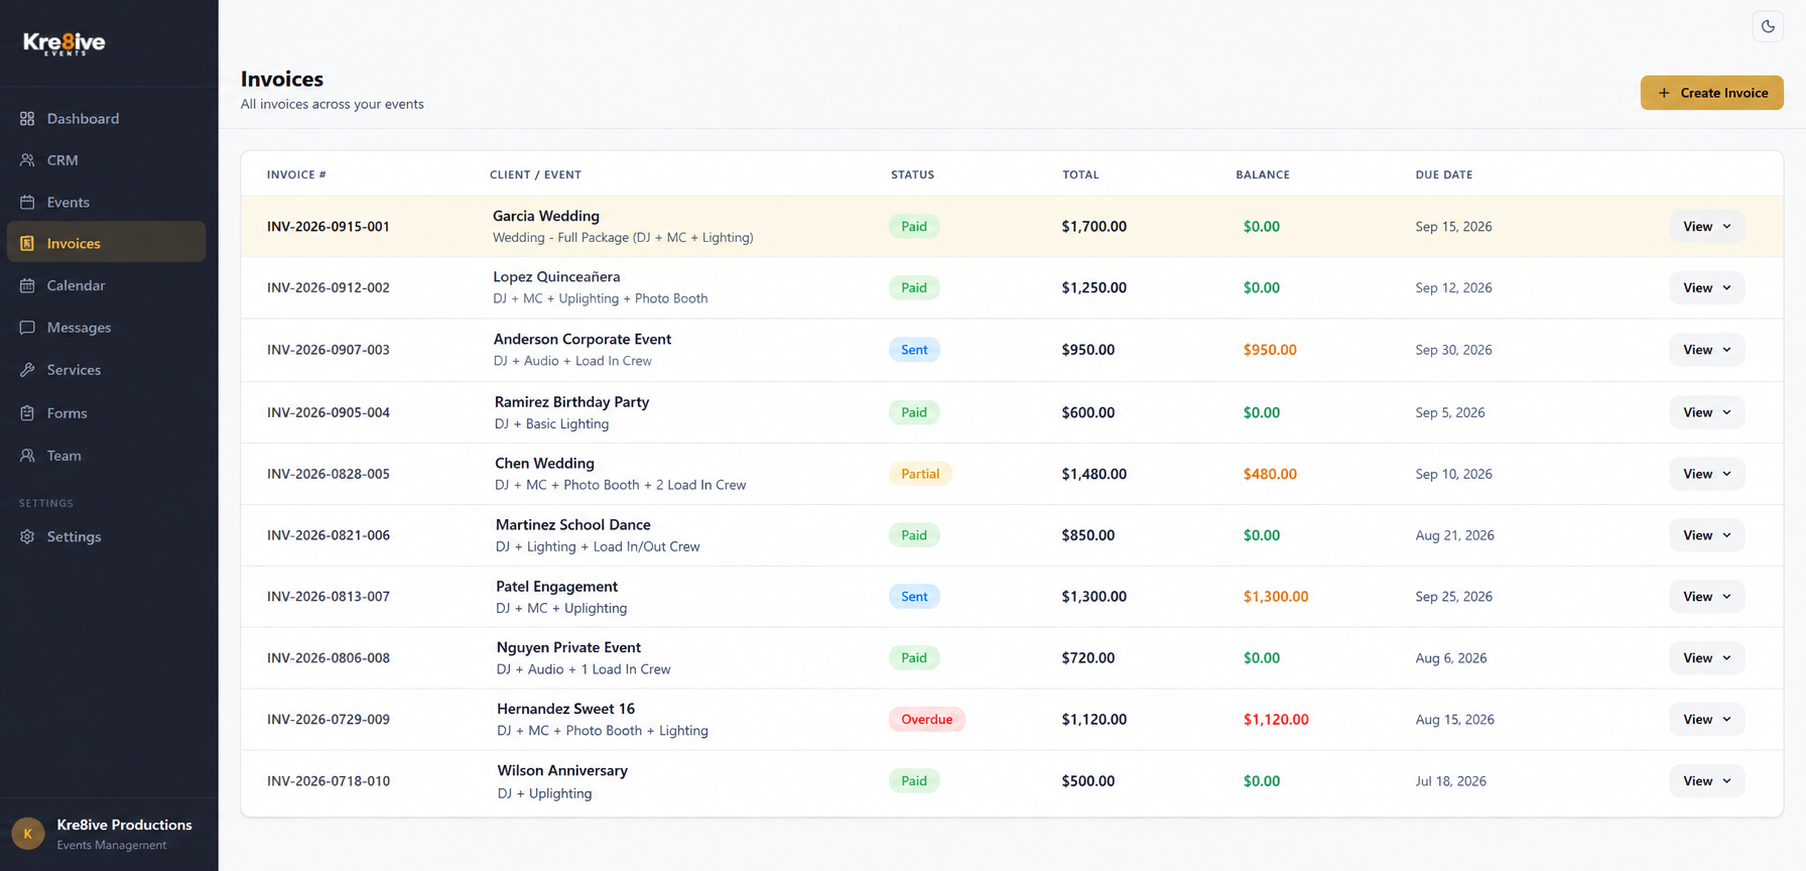Open View dropdown for Martinez School Dance
Viewport: 1806px width, 871px height.
pos(1706,535)
